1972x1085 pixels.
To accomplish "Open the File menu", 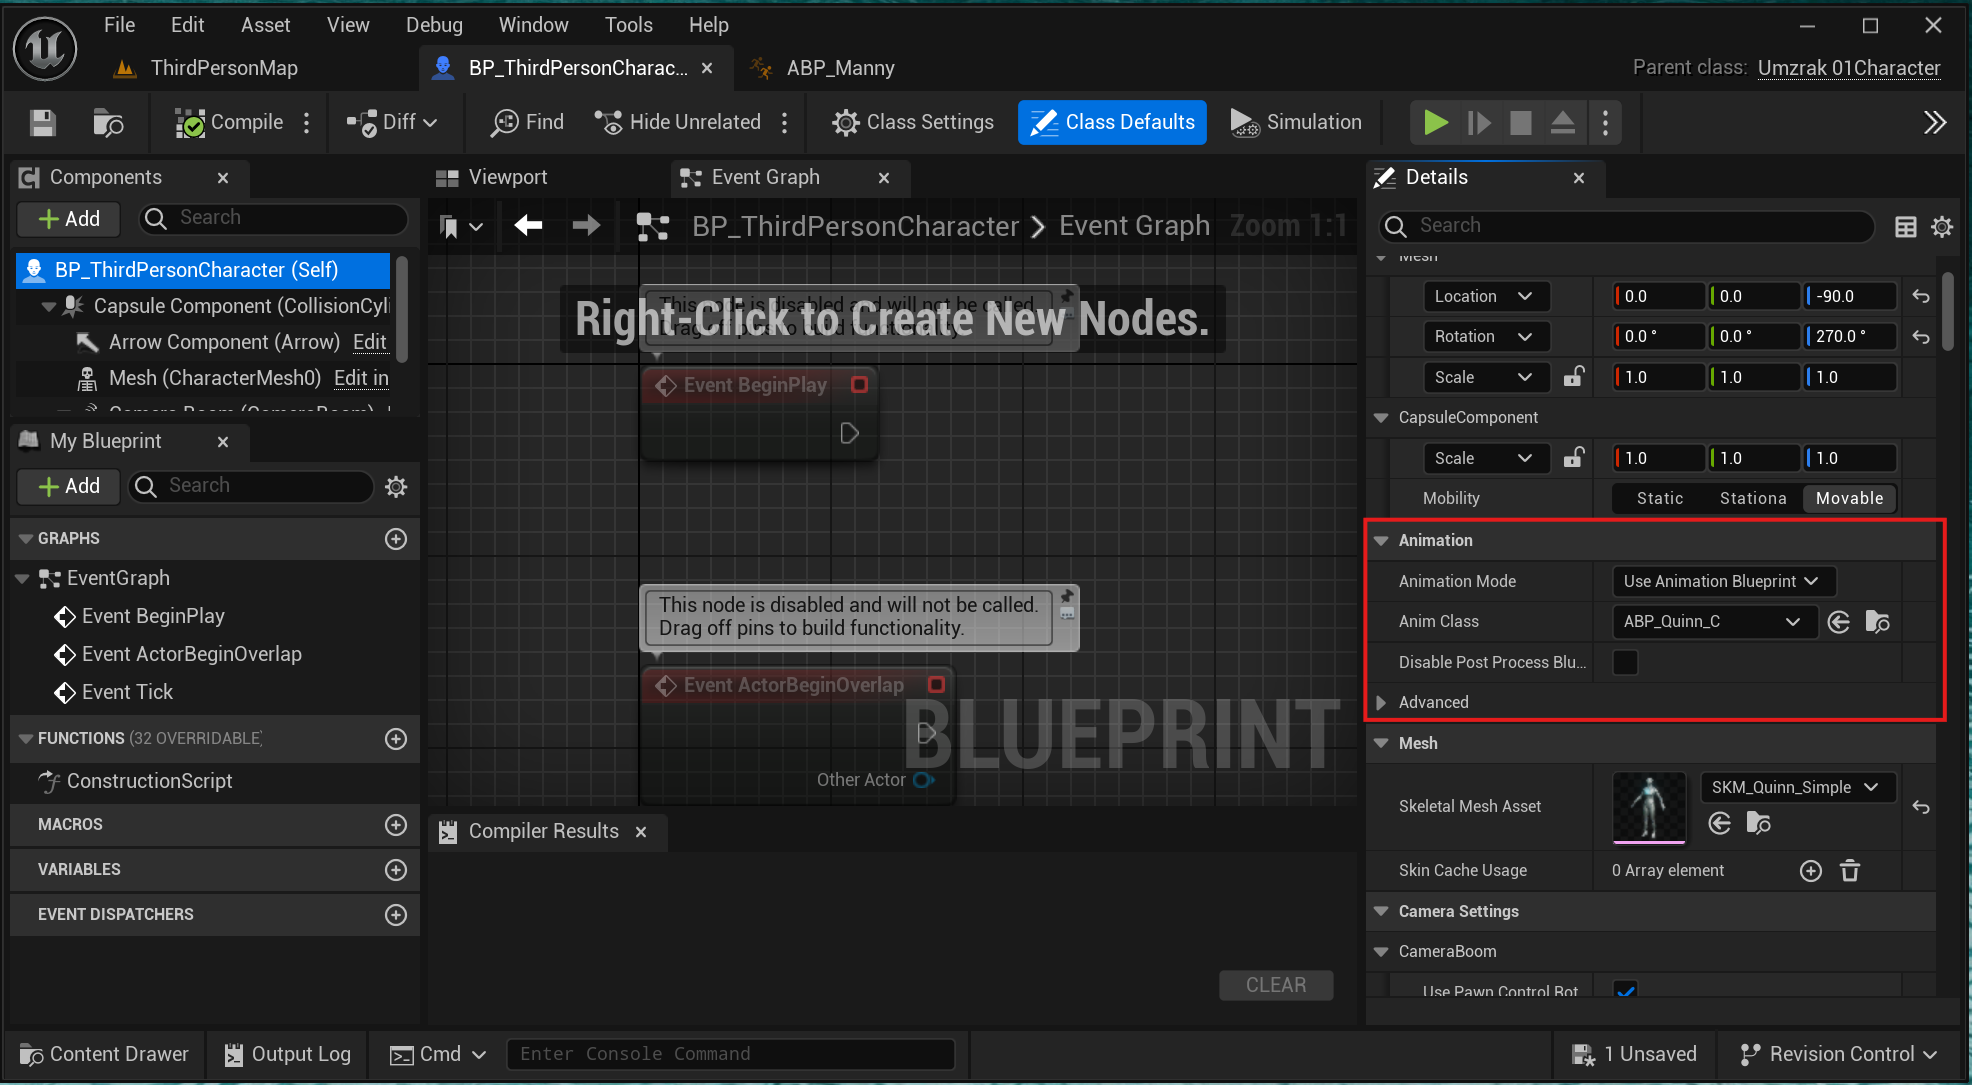I will (119, 25).
